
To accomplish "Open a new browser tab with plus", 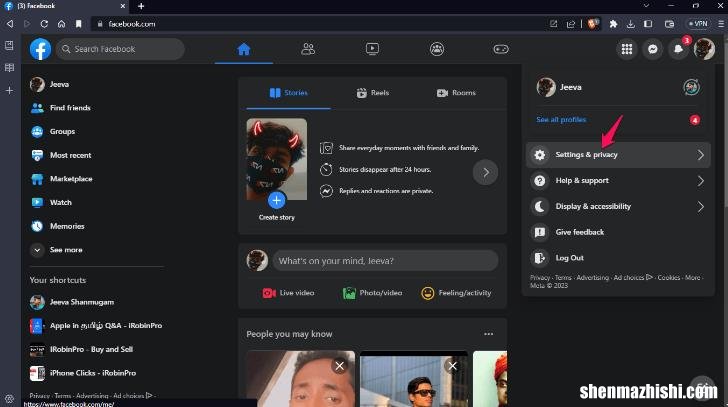I will [141, 6].
